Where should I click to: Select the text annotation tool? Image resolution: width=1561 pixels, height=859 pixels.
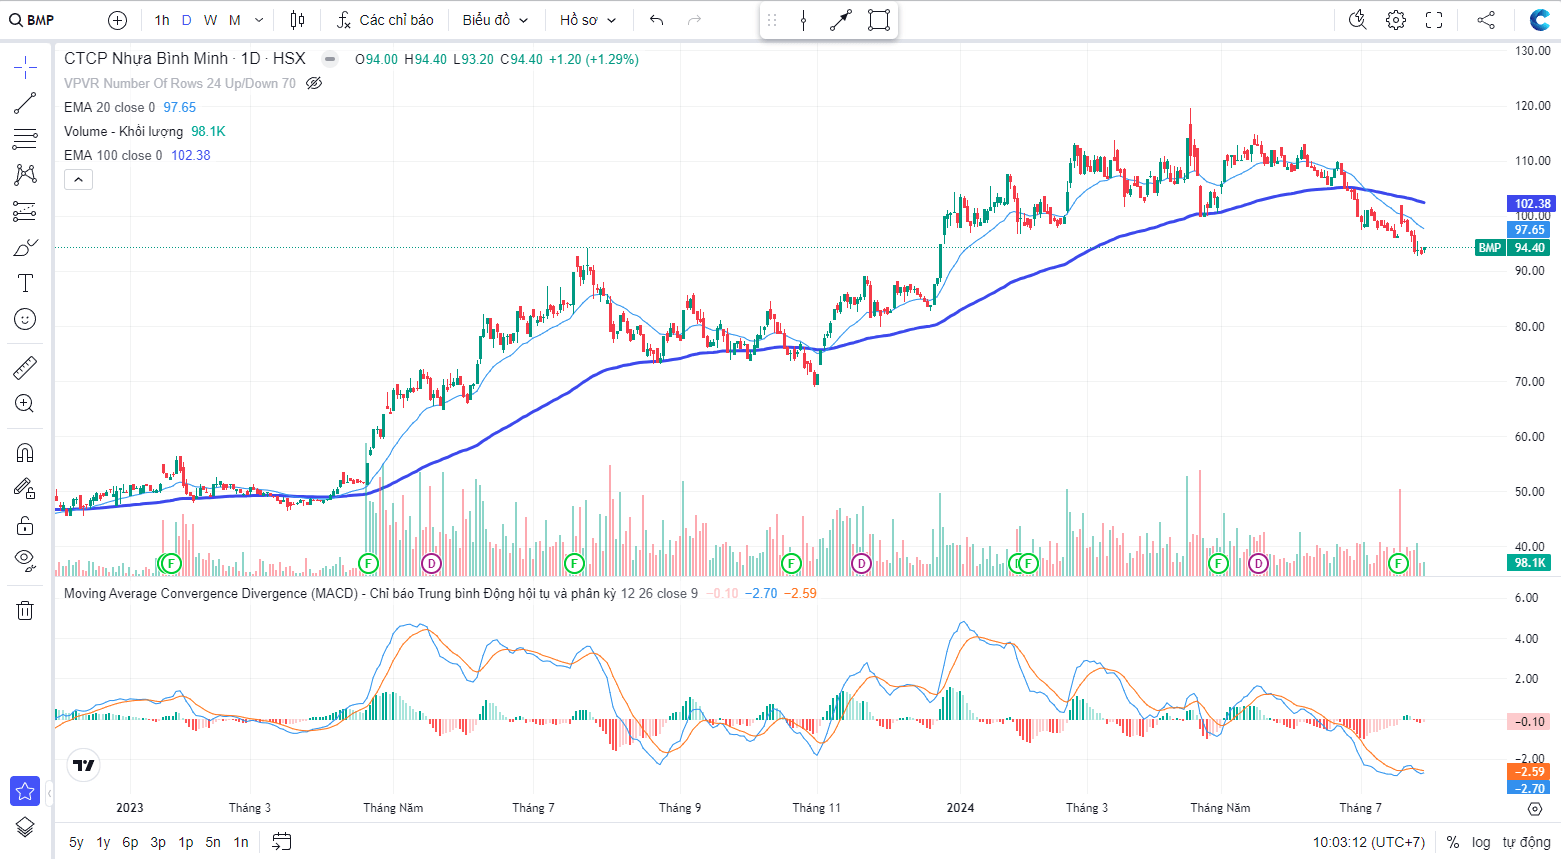point(25,283)
